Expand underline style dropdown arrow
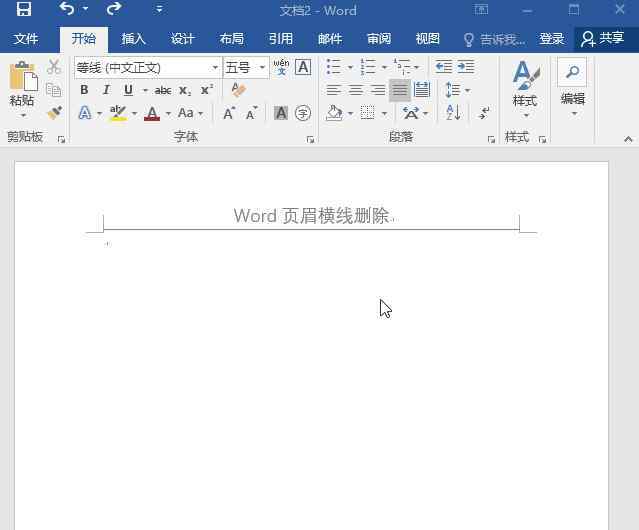Viewport: 639px width, 530px height. coord(145,90)
